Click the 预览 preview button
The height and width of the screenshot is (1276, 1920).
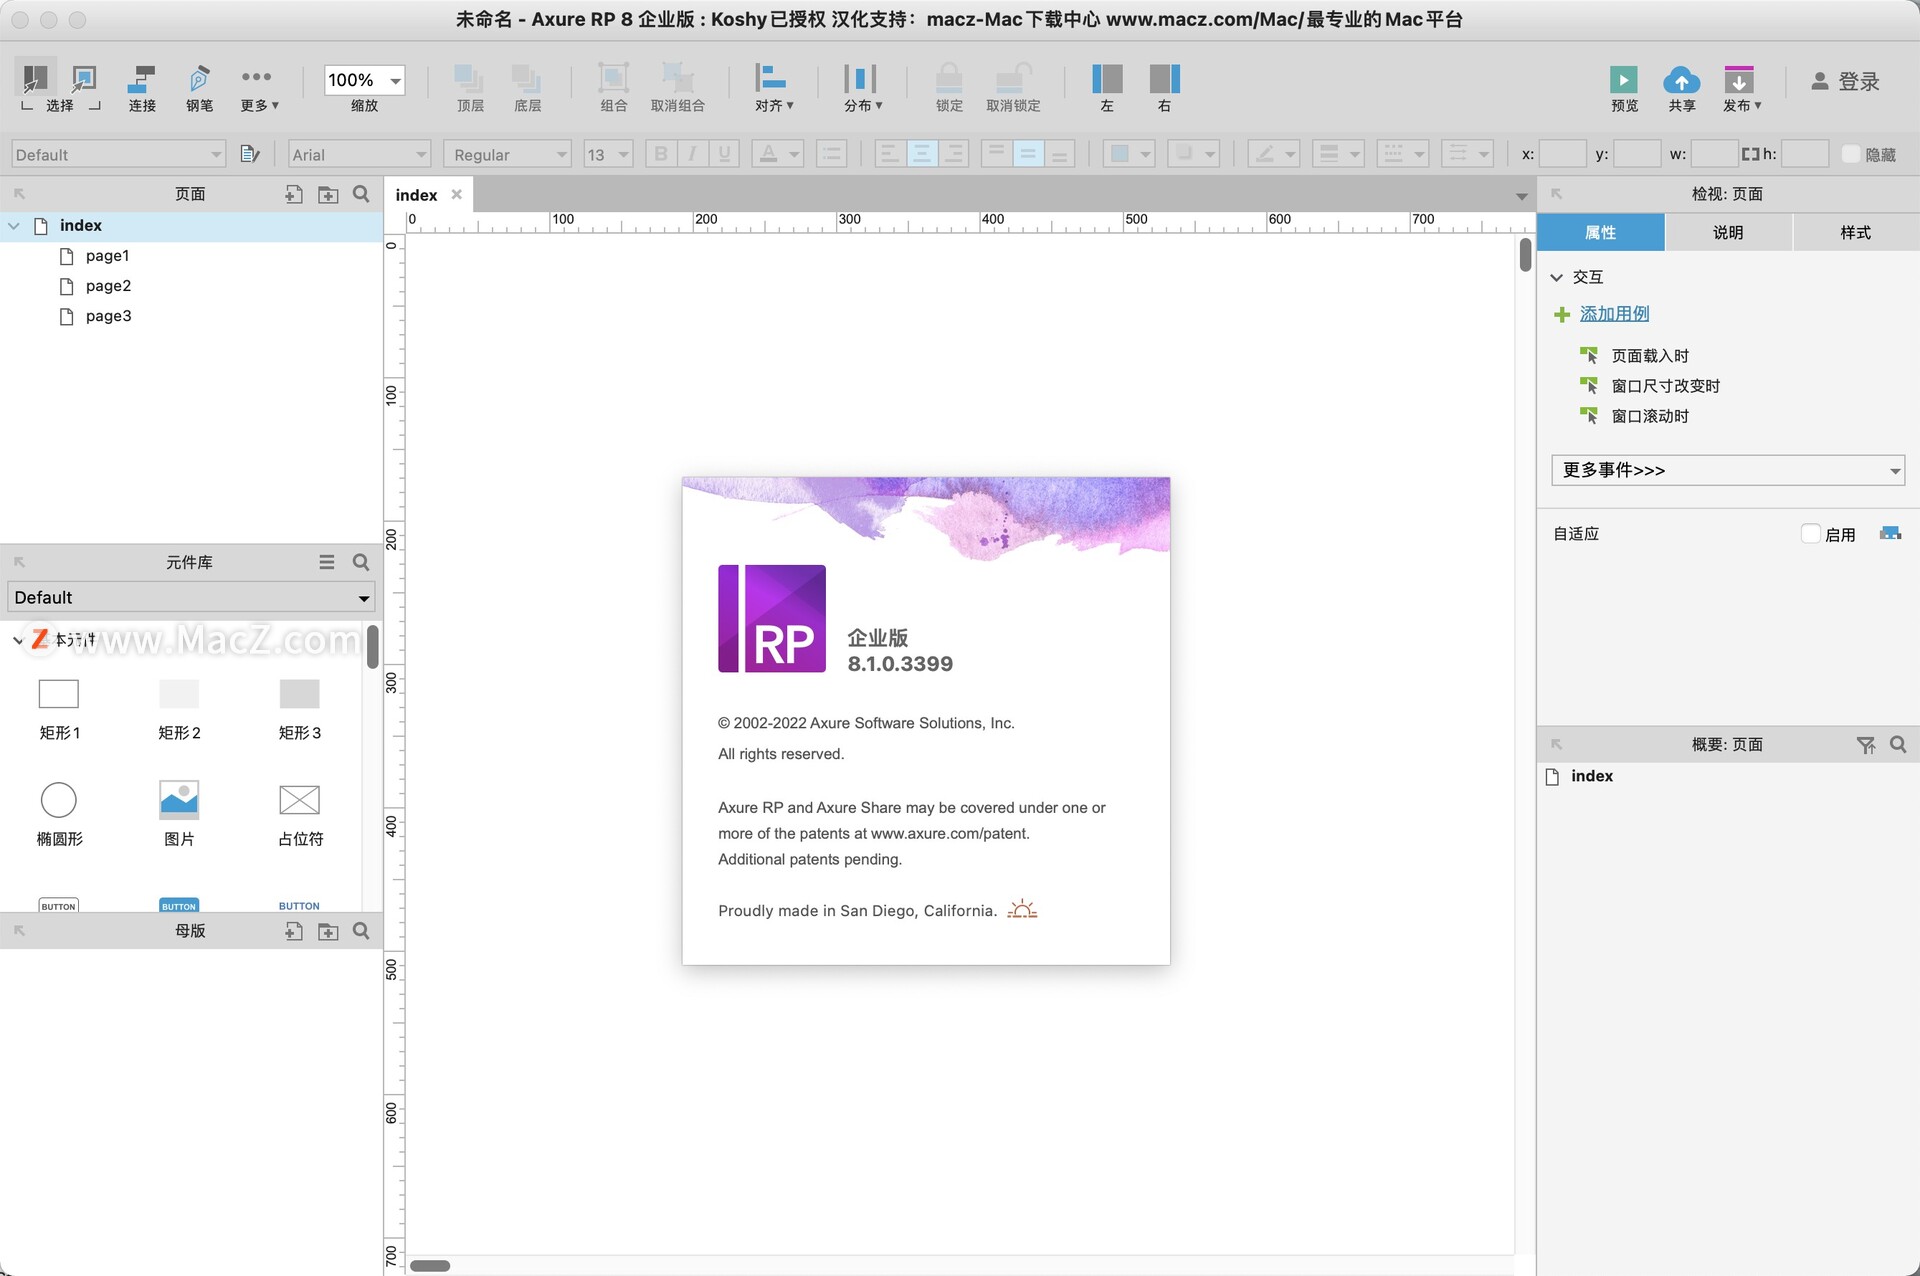pyautogui.click(x=1624, y=88)
